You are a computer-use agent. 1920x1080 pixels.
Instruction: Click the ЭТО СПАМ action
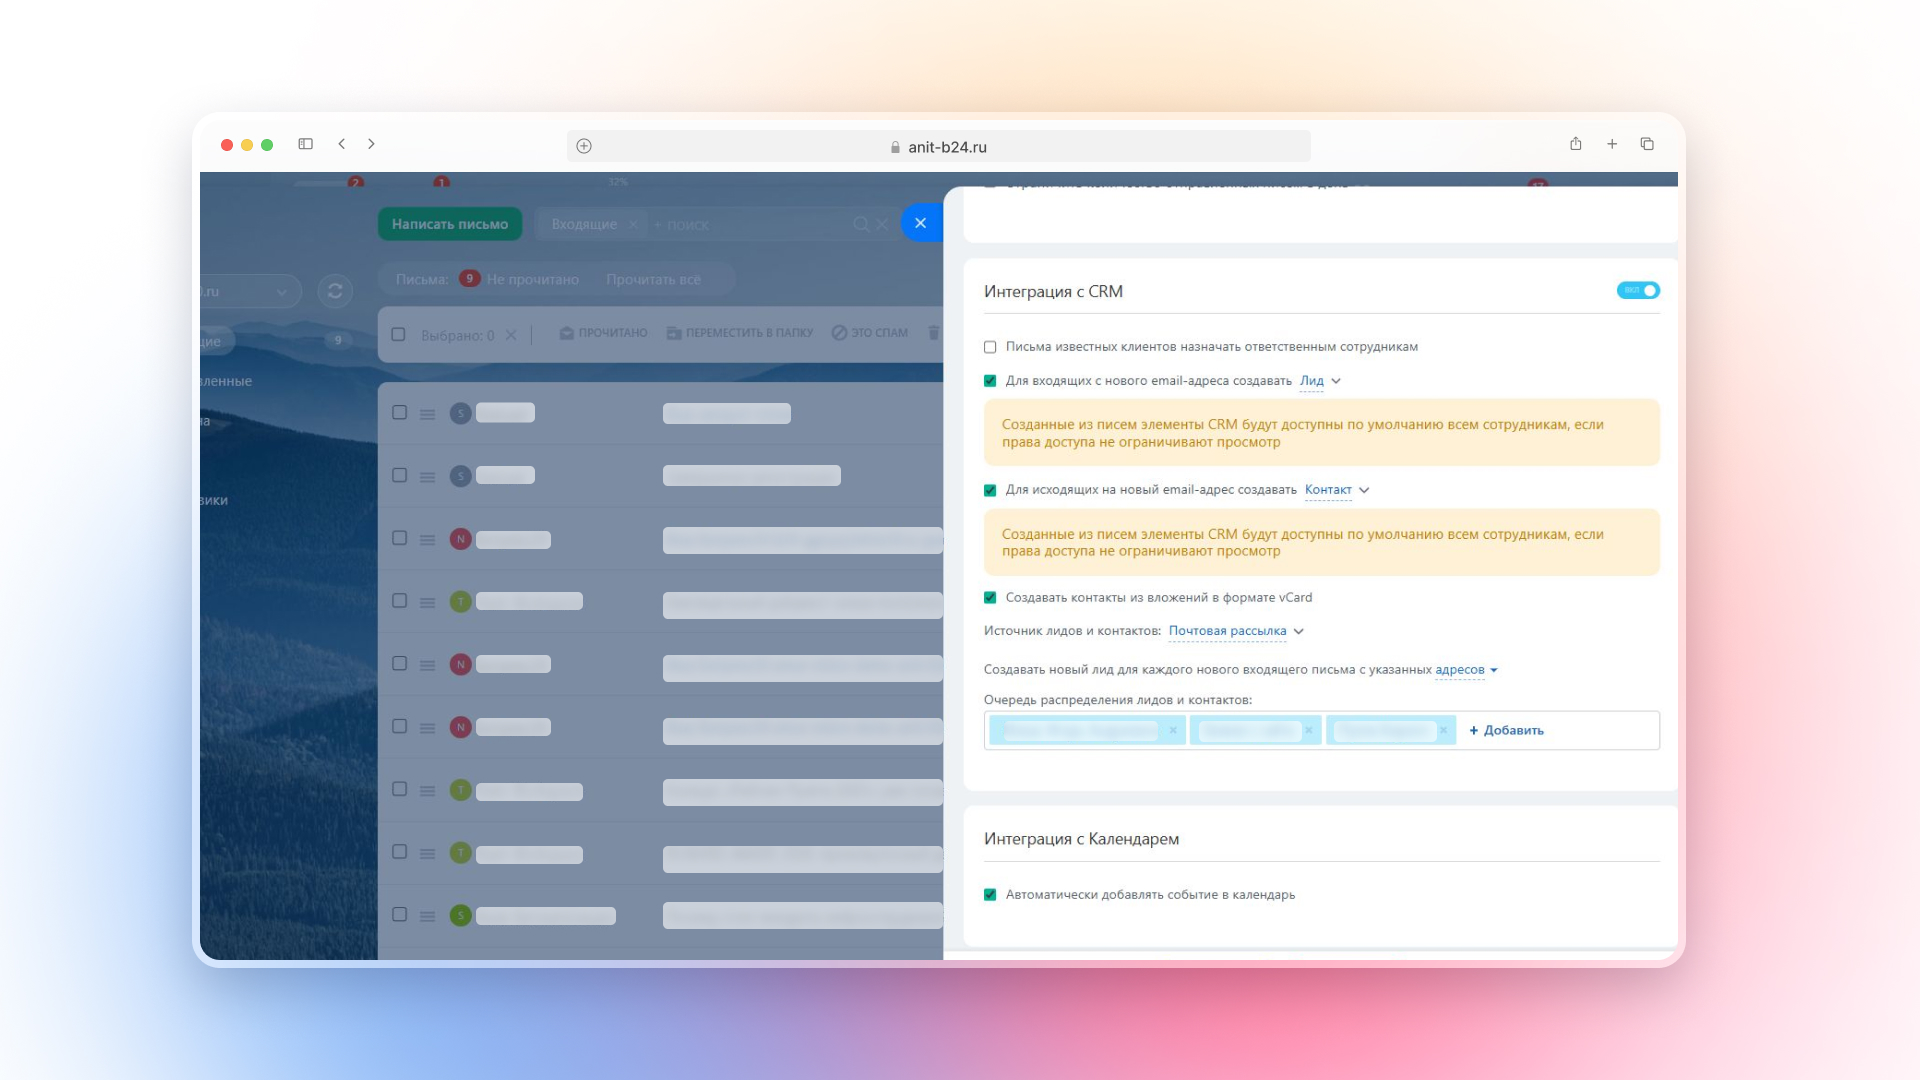(x=870, y=333)
